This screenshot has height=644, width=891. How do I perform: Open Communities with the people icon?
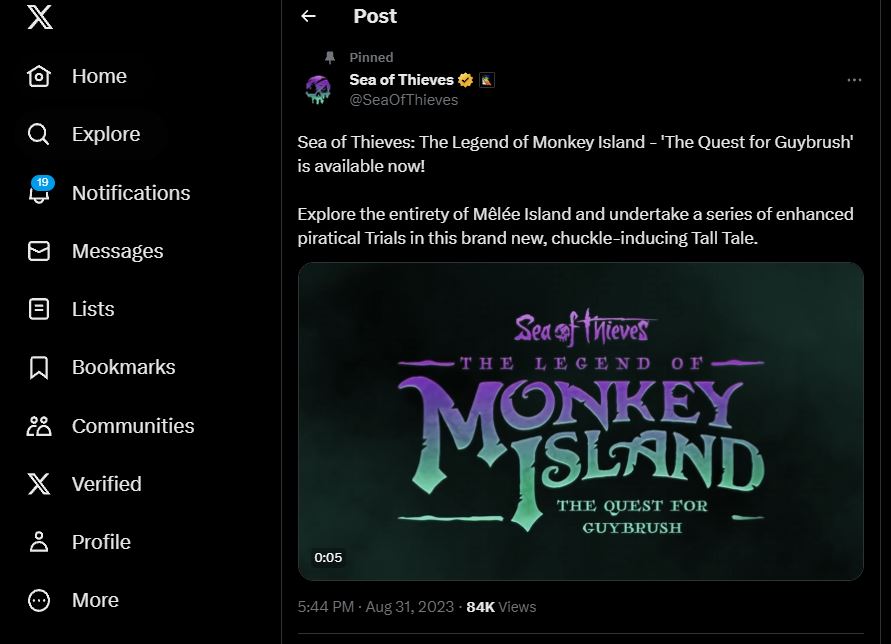click(x=38, y=426)
